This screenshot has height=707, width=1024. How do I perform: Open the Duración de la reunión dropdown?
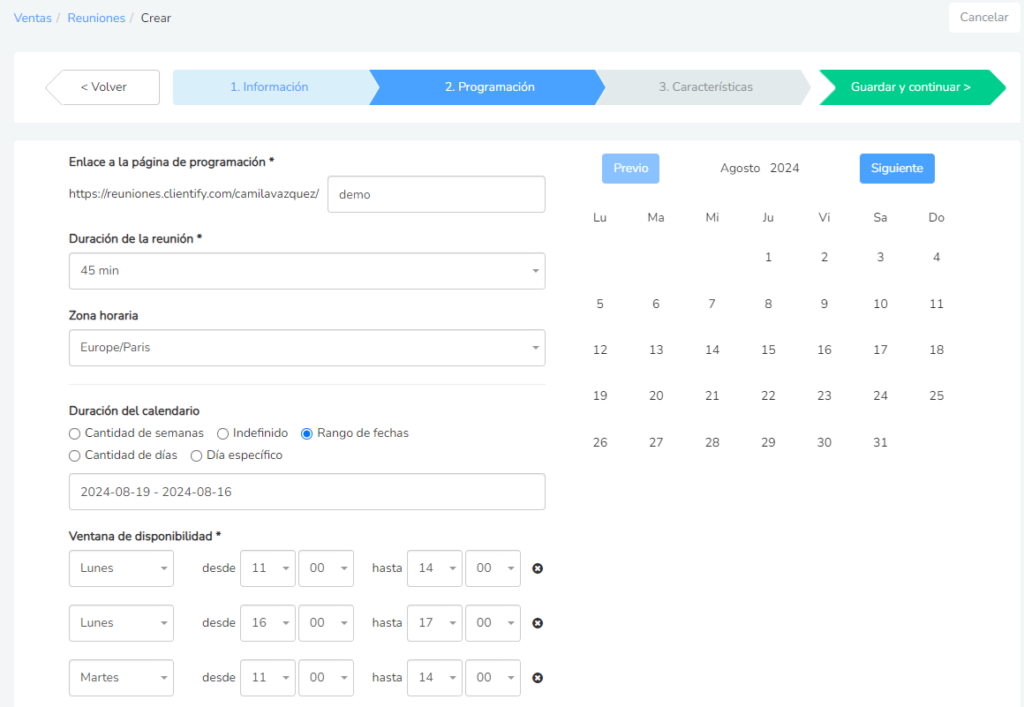[307, 271]
